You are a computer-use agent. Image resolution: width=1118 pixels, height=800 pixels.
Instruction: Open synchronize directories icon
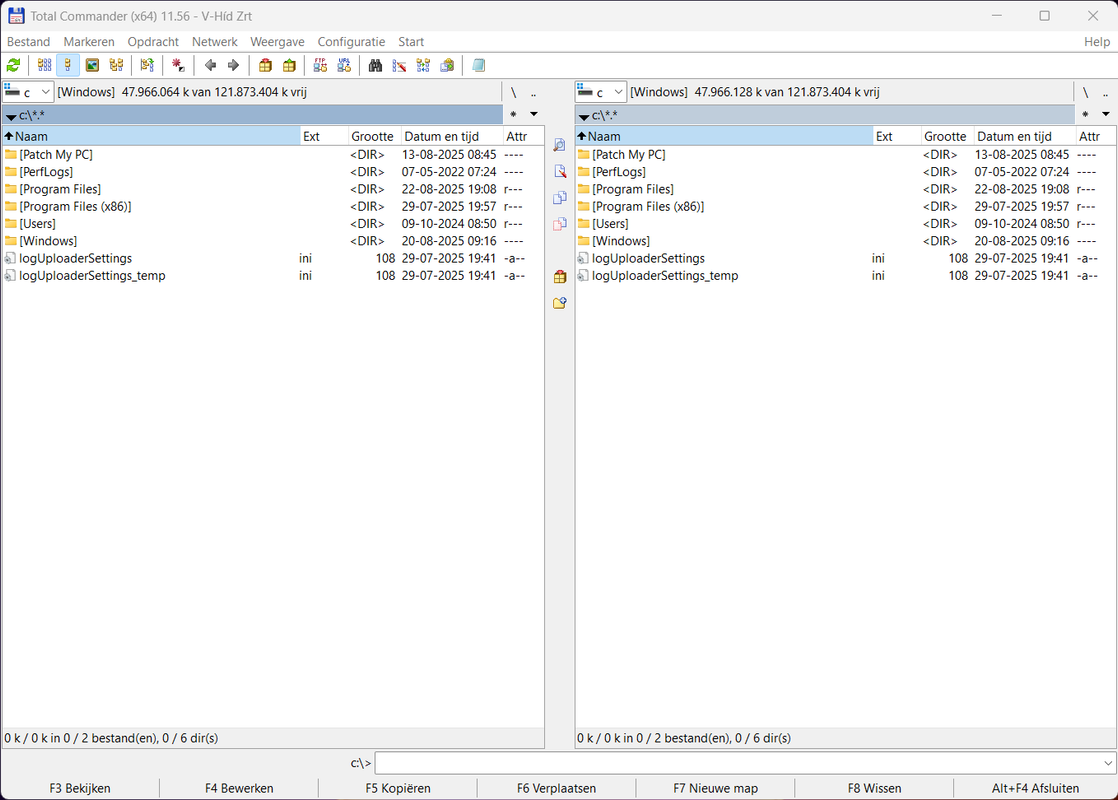click(x=424, y=66)
